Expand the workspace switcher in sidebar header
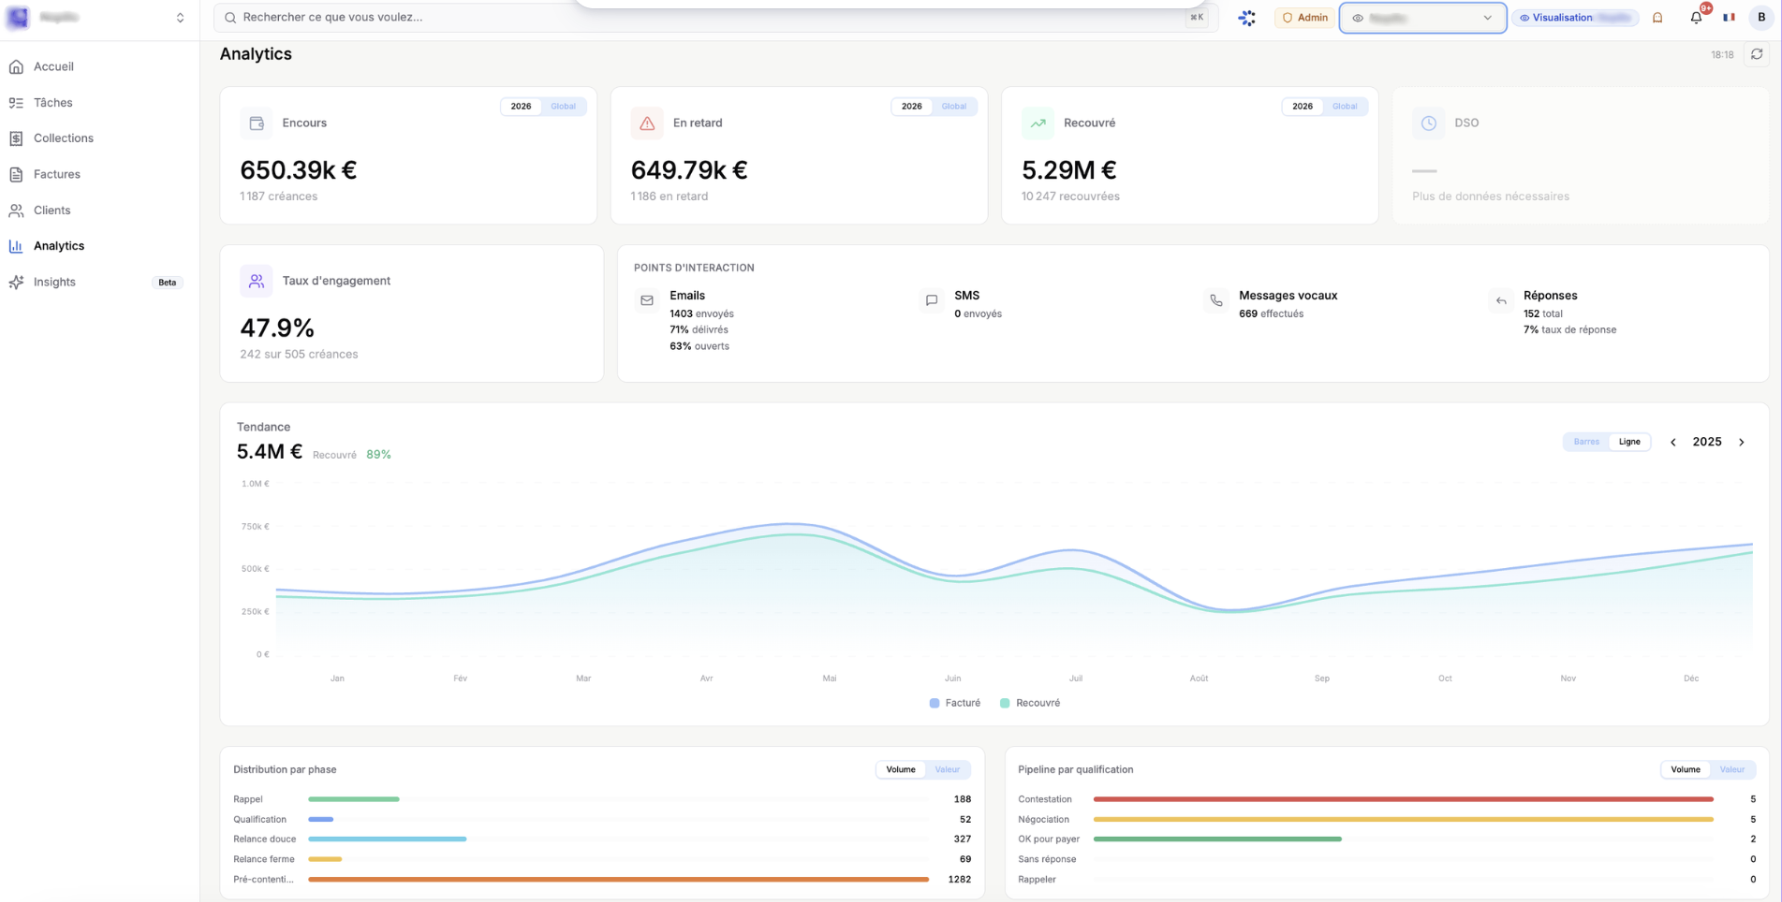This screenshot has height=902, width=1782. tap(180, 18)
